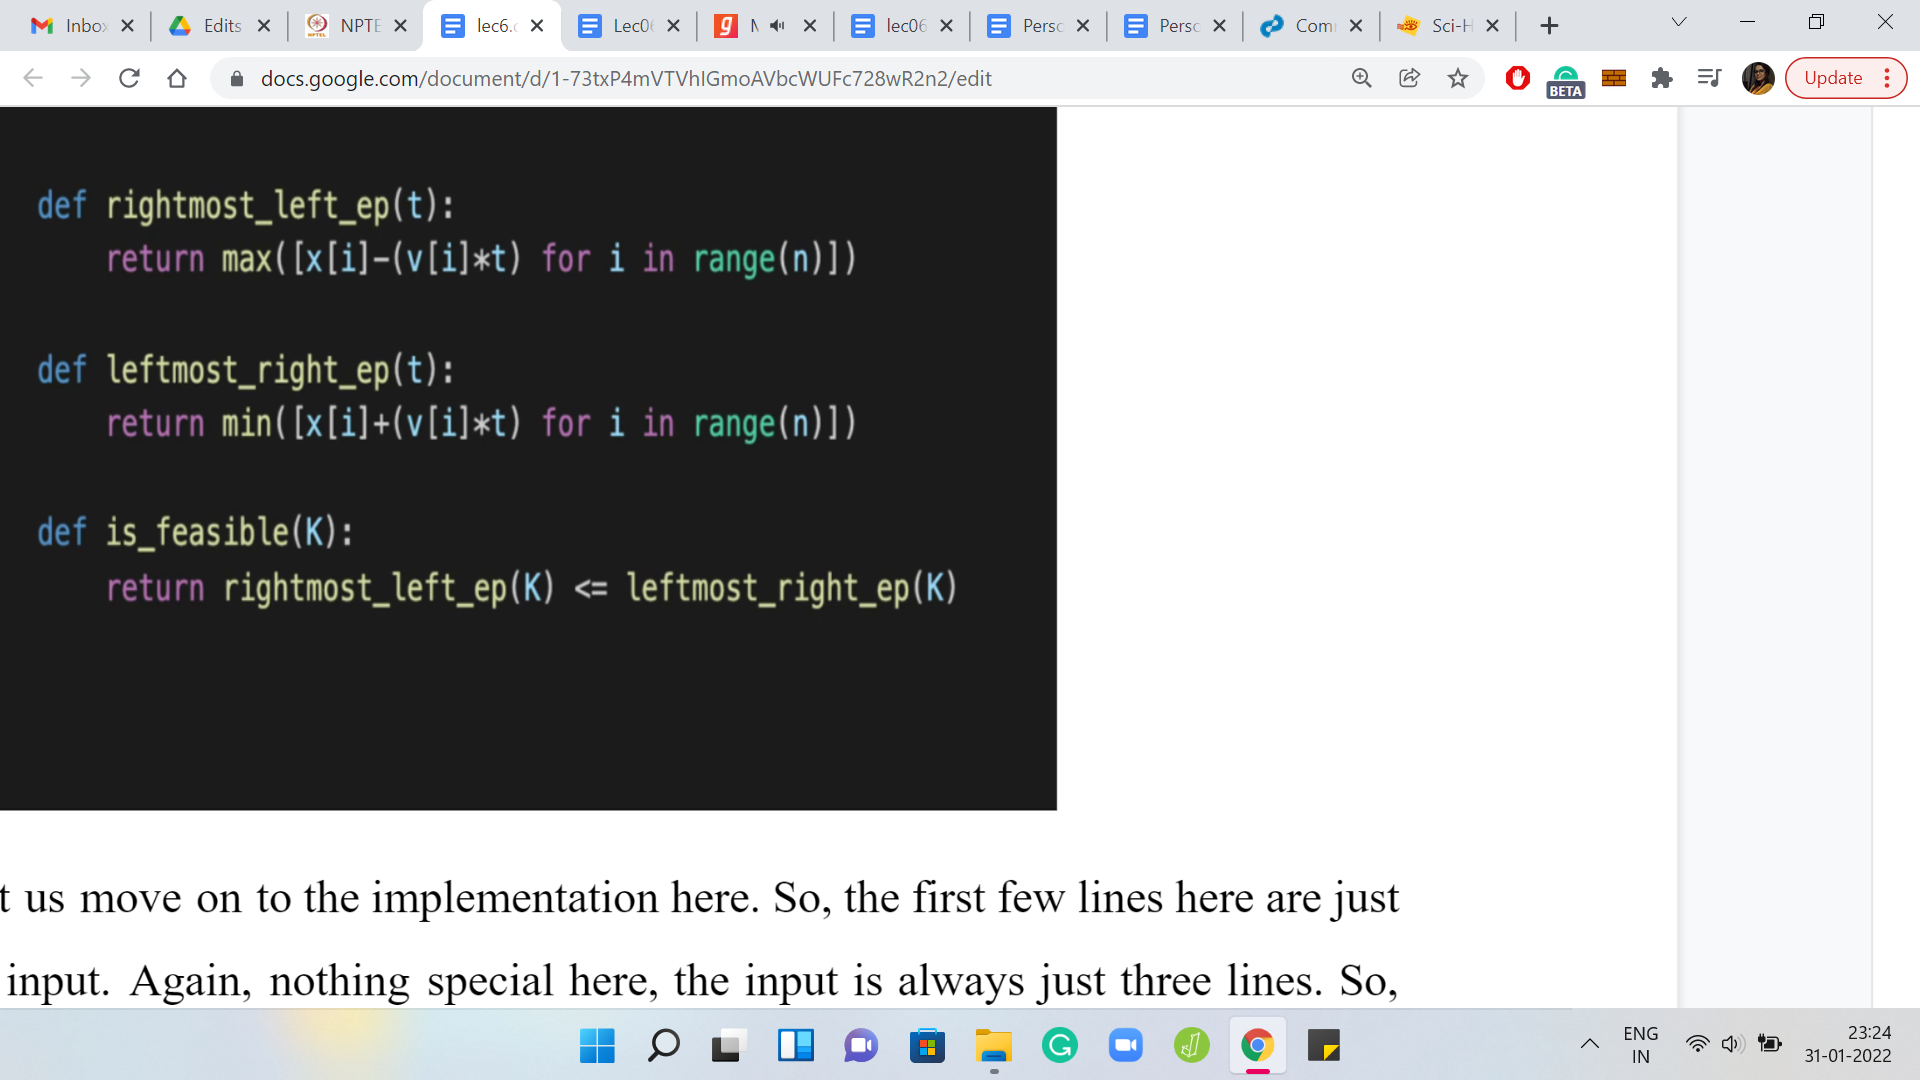Expand the system tray hidden icons
1920x1080 pixels.
[1589, 1045]
